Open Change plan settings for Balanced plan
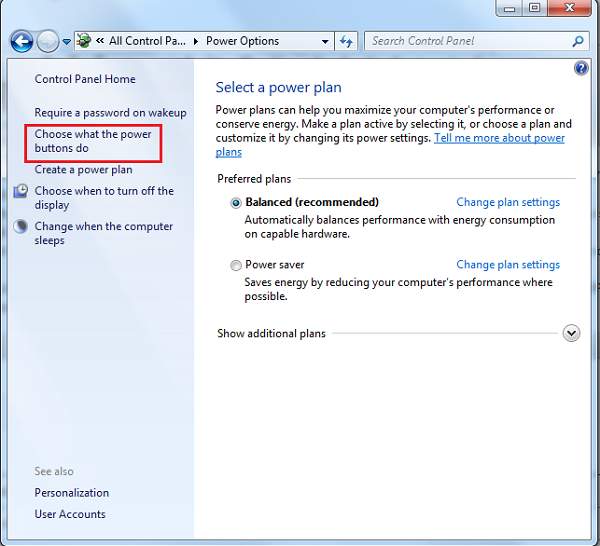 pyautogui.click(x=508, y=202)
